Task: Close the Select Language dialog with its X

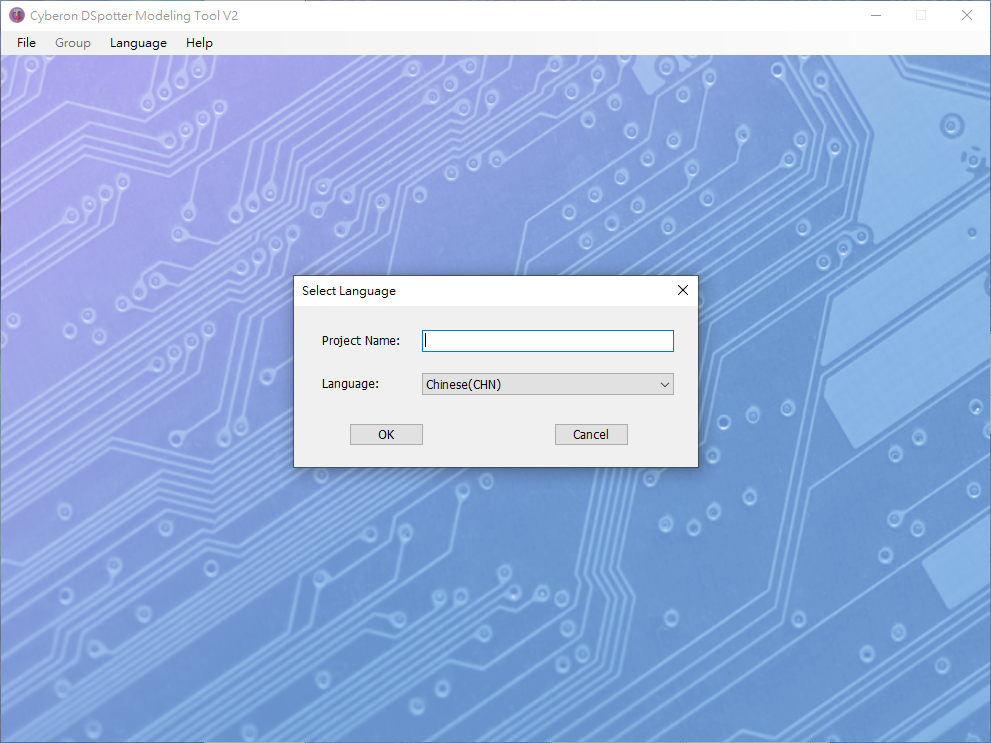Action: pos(682,290)
